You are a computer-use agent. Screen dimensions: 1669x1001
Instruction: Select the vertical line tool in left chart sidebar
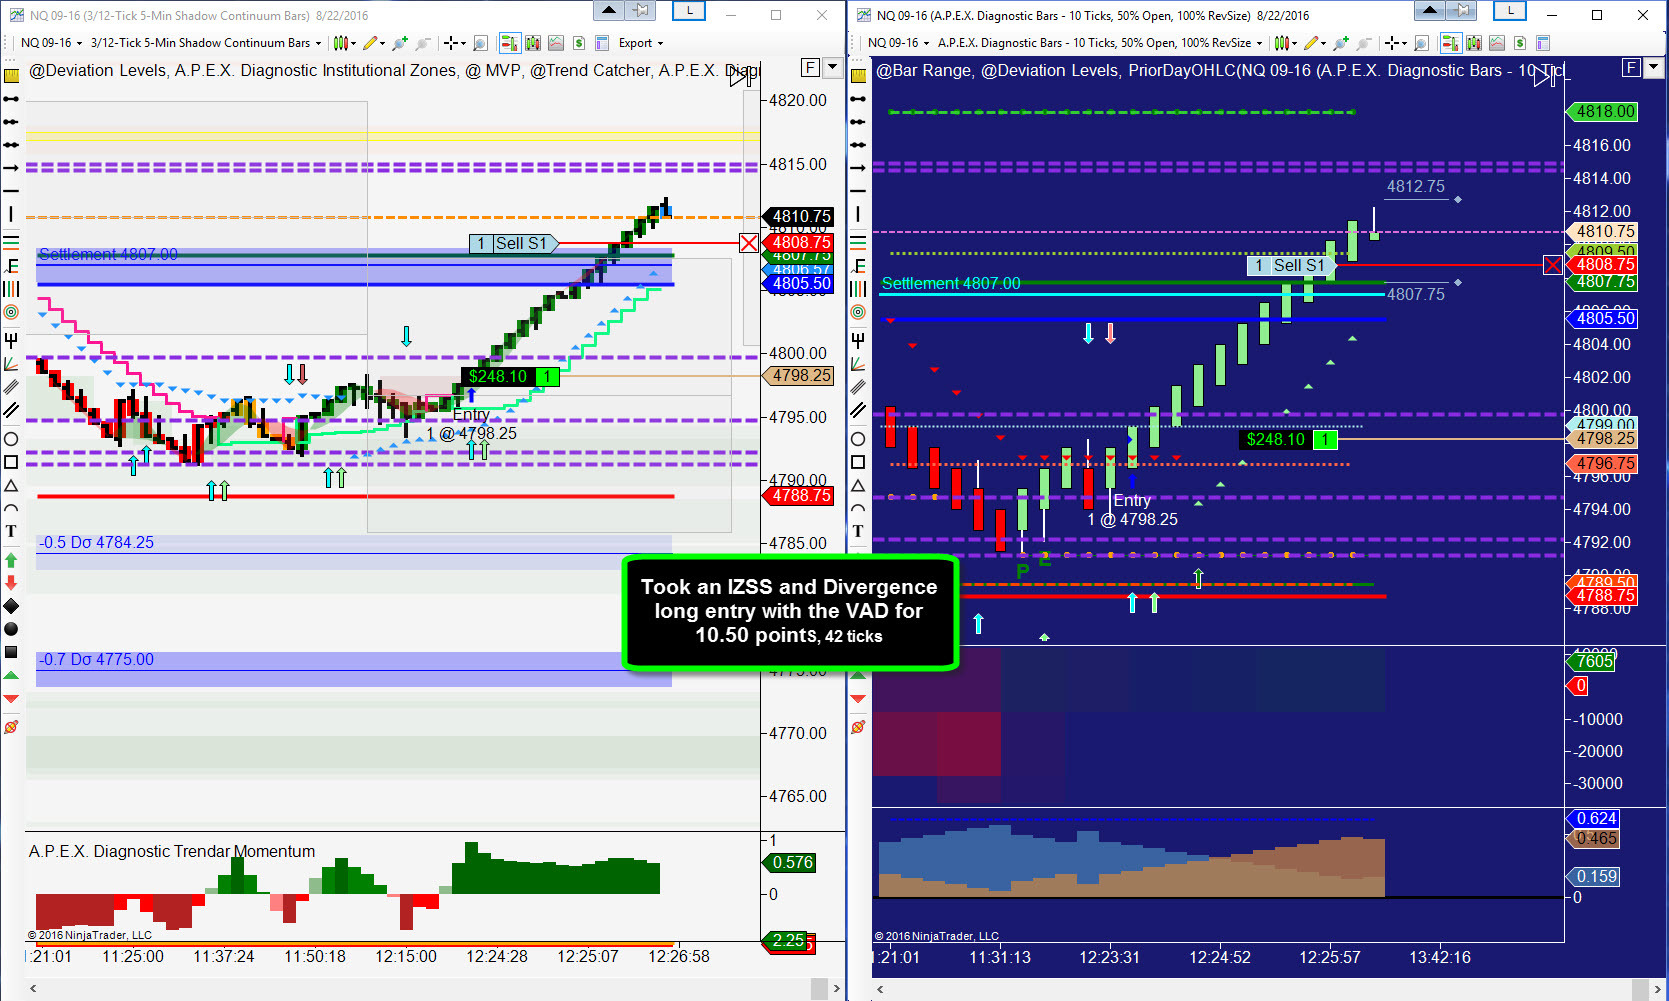[12, 214]
